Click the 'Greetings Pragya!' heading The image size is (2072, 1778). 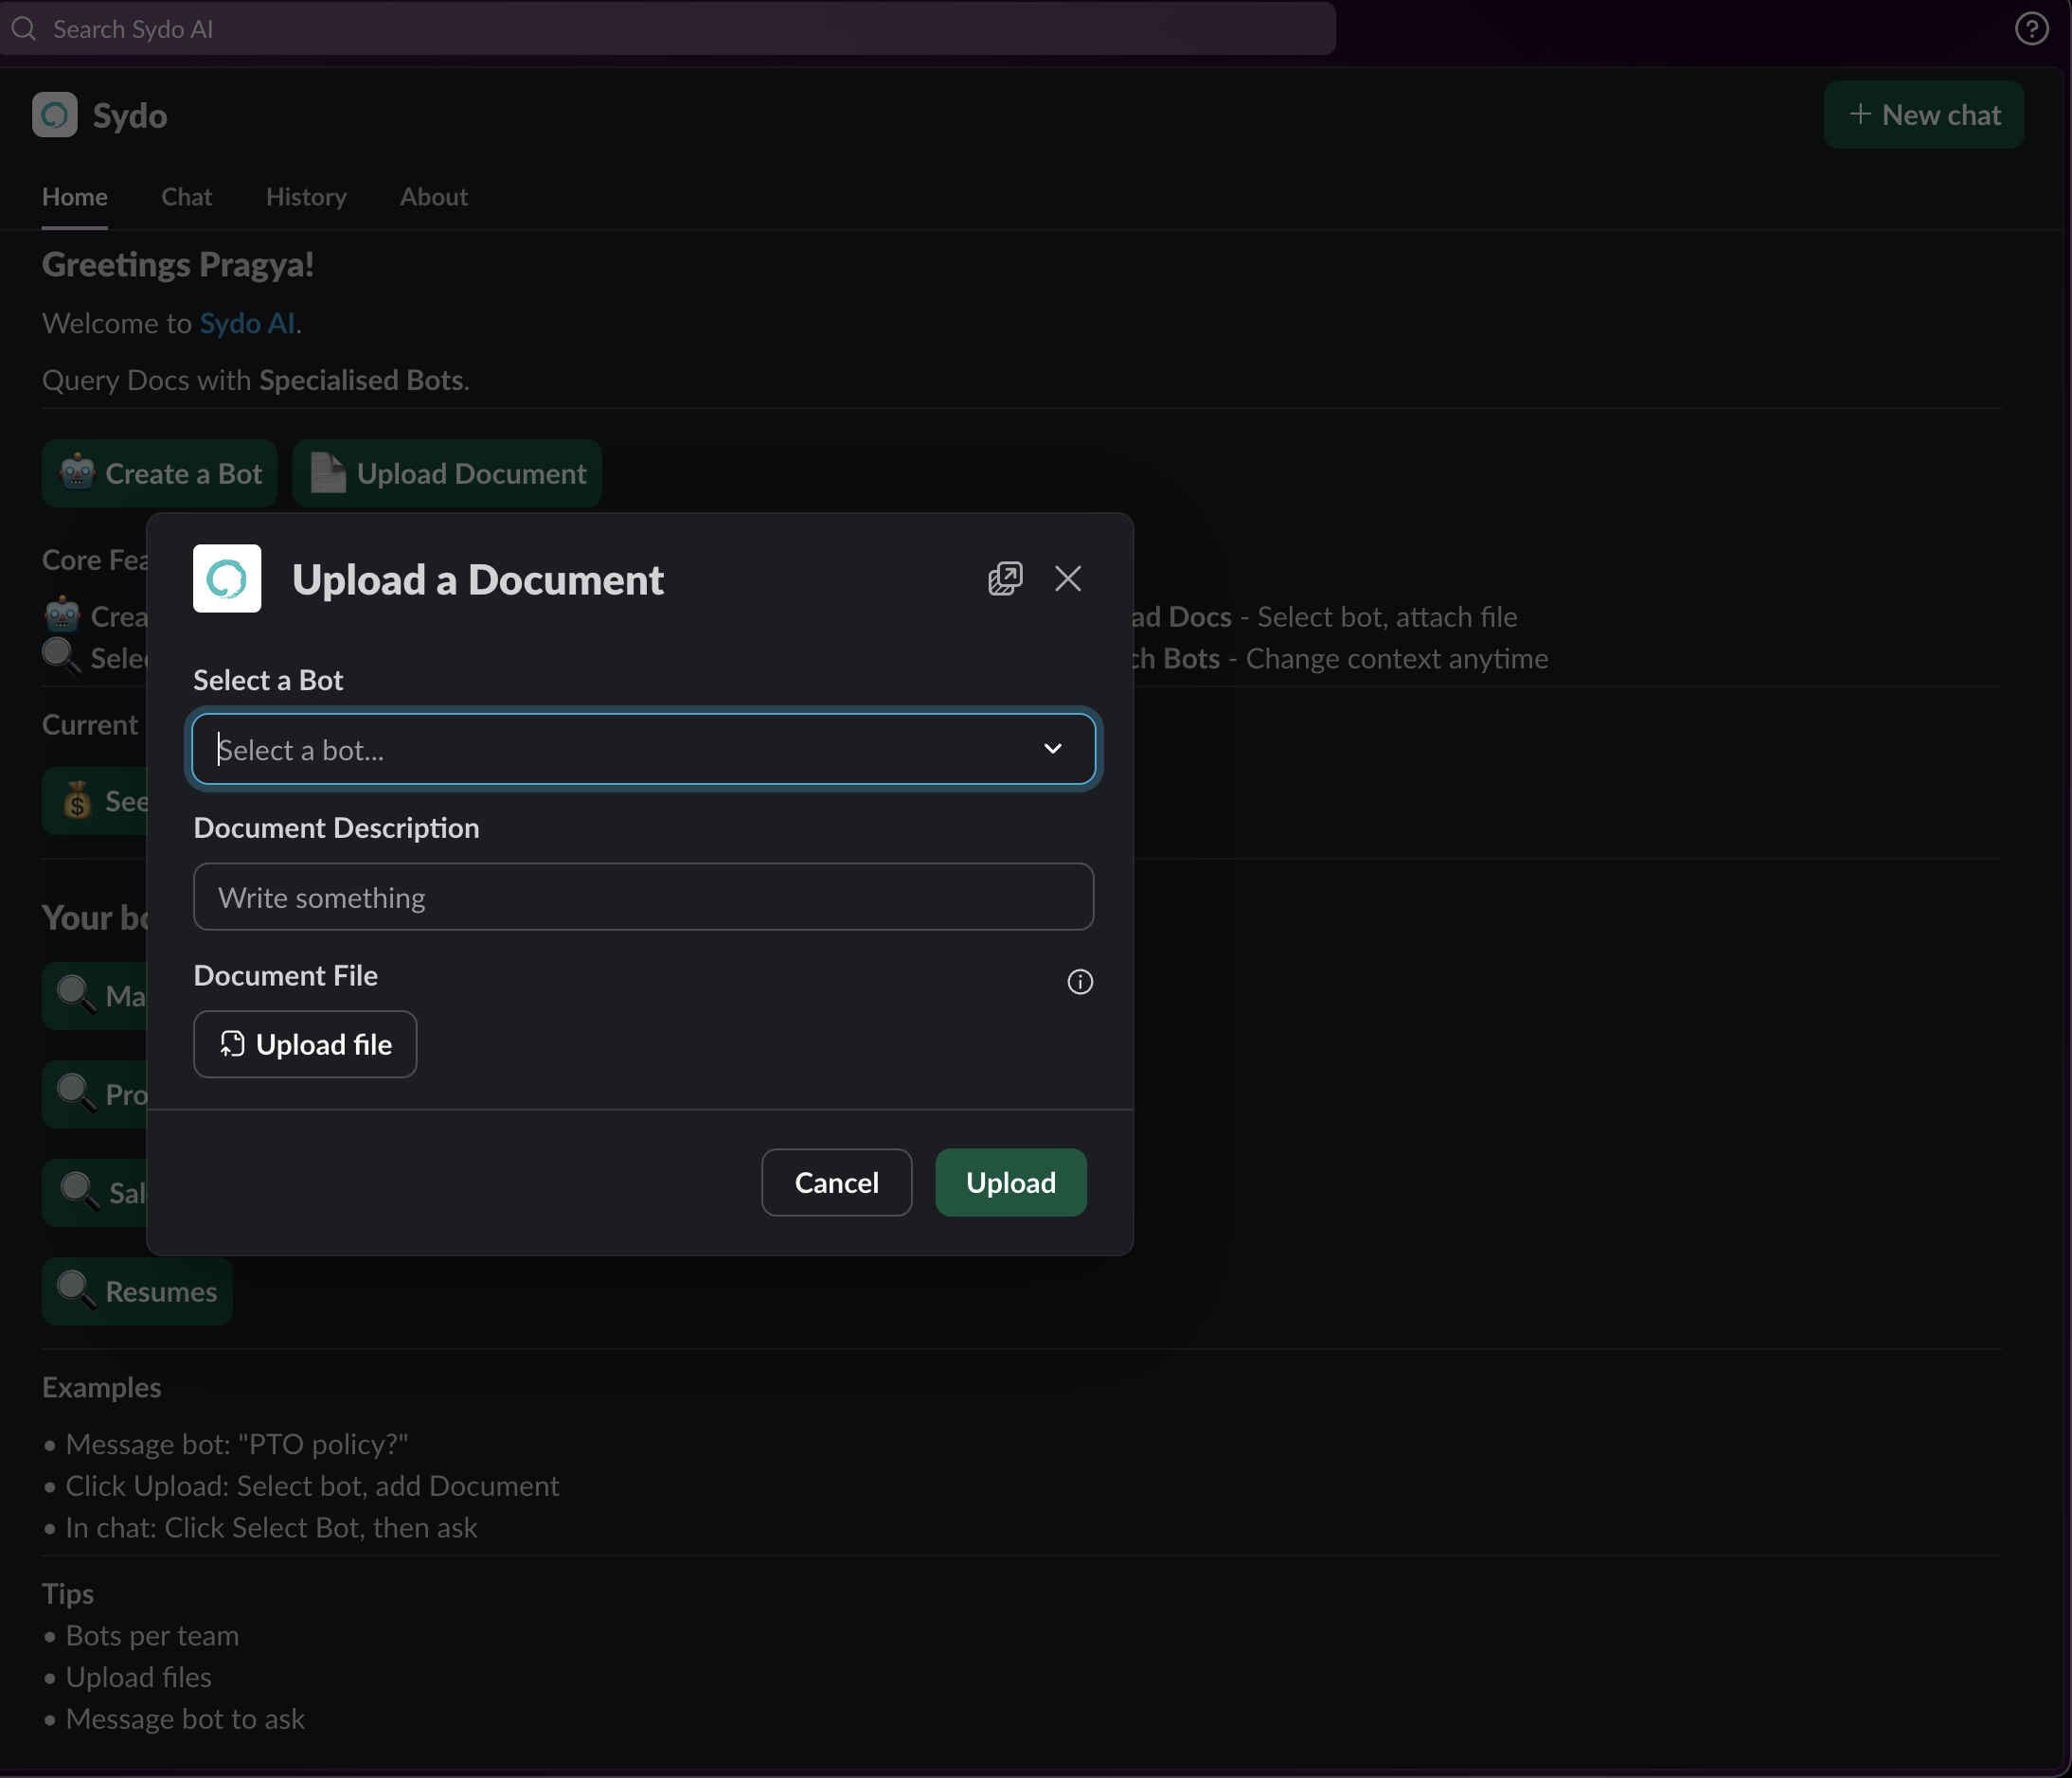[178, 265]
